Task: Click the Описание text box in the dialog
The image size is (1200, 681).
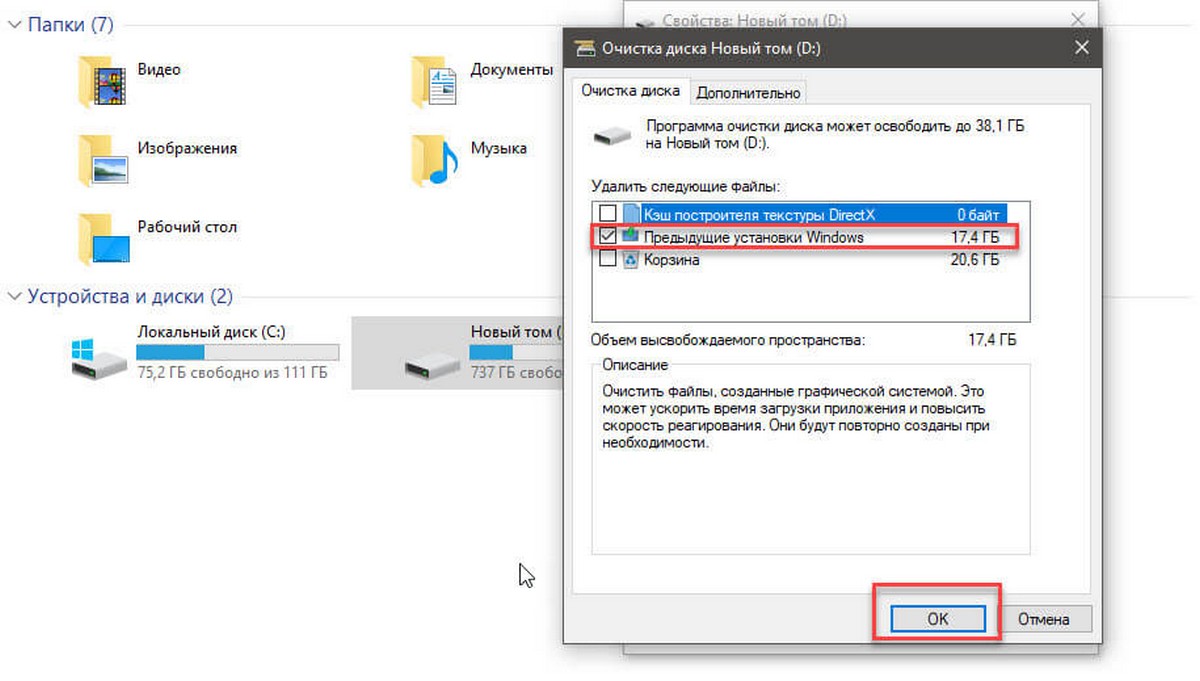Action: click(810, 459)
